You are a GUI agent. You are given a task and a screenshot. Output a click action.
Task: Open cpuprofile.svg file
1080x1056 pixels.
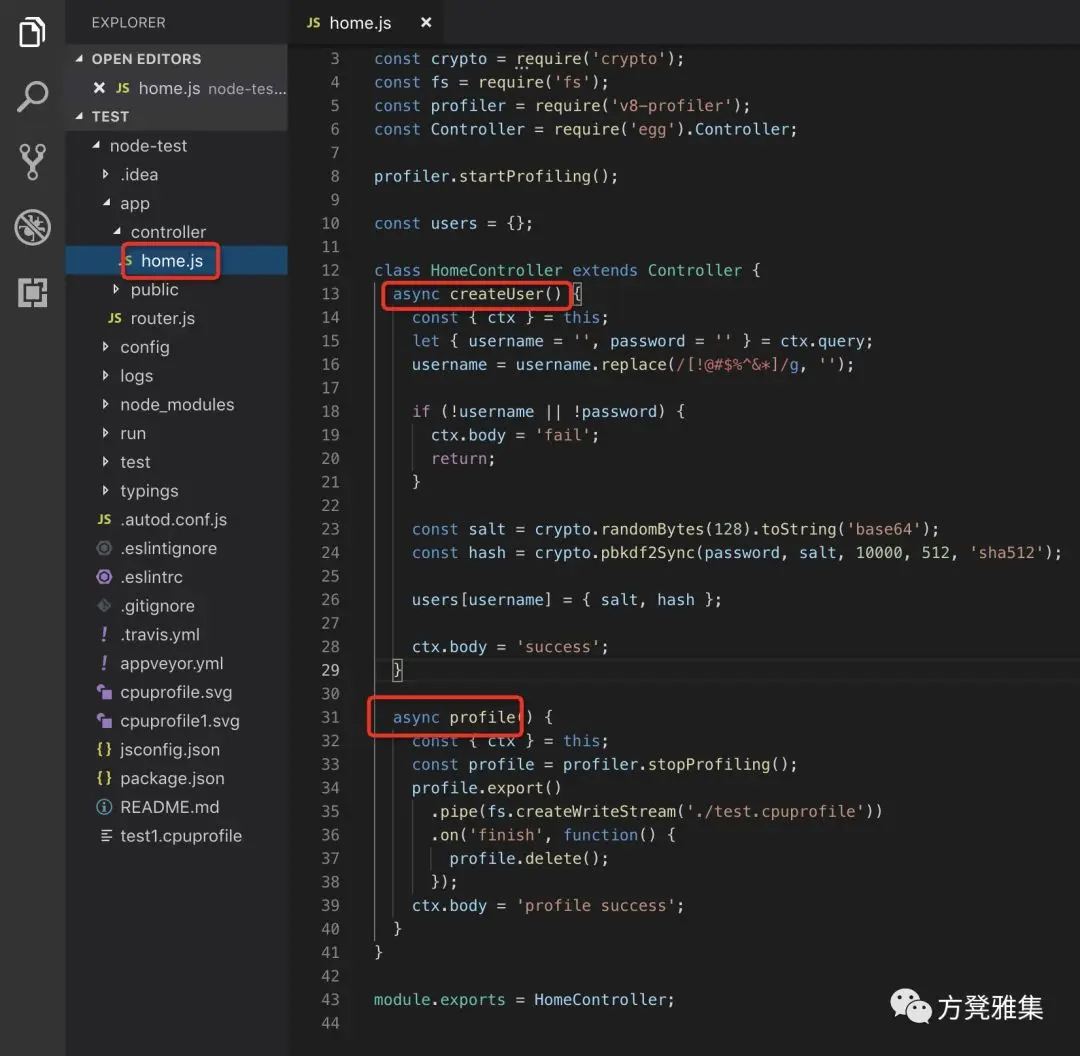[x=176, y=692]
